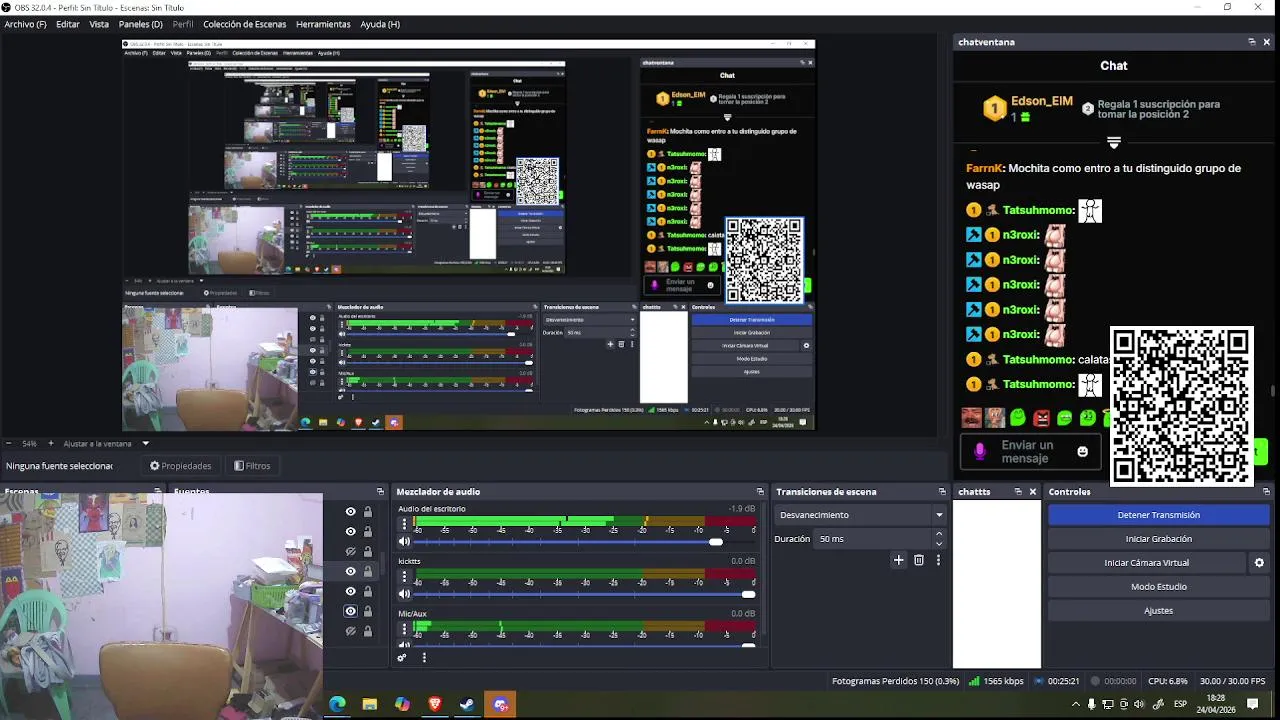Click Detener Transmisión to stop streaming
Viewport: 1280px width, 720px height.
[x=1158, y=515]
